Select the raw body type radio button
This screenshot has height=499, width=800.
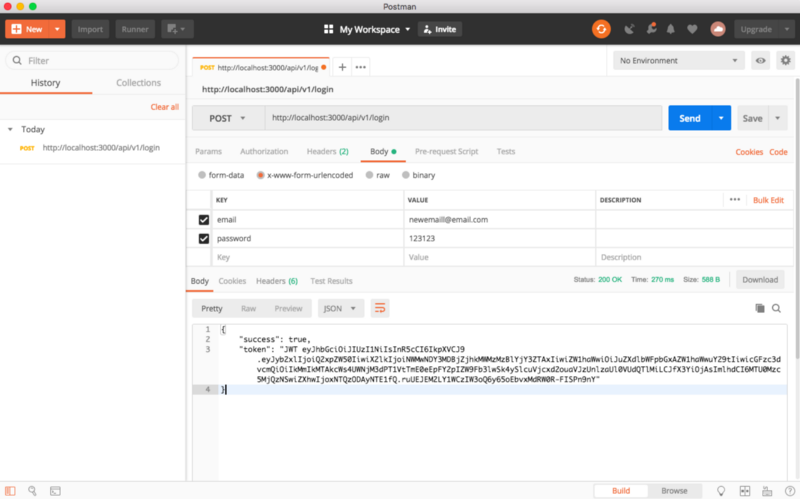click(369, 175)
